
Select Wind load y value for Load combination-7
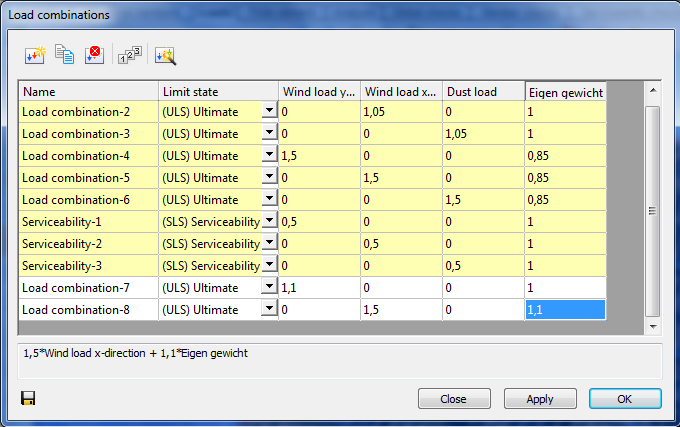319,288
